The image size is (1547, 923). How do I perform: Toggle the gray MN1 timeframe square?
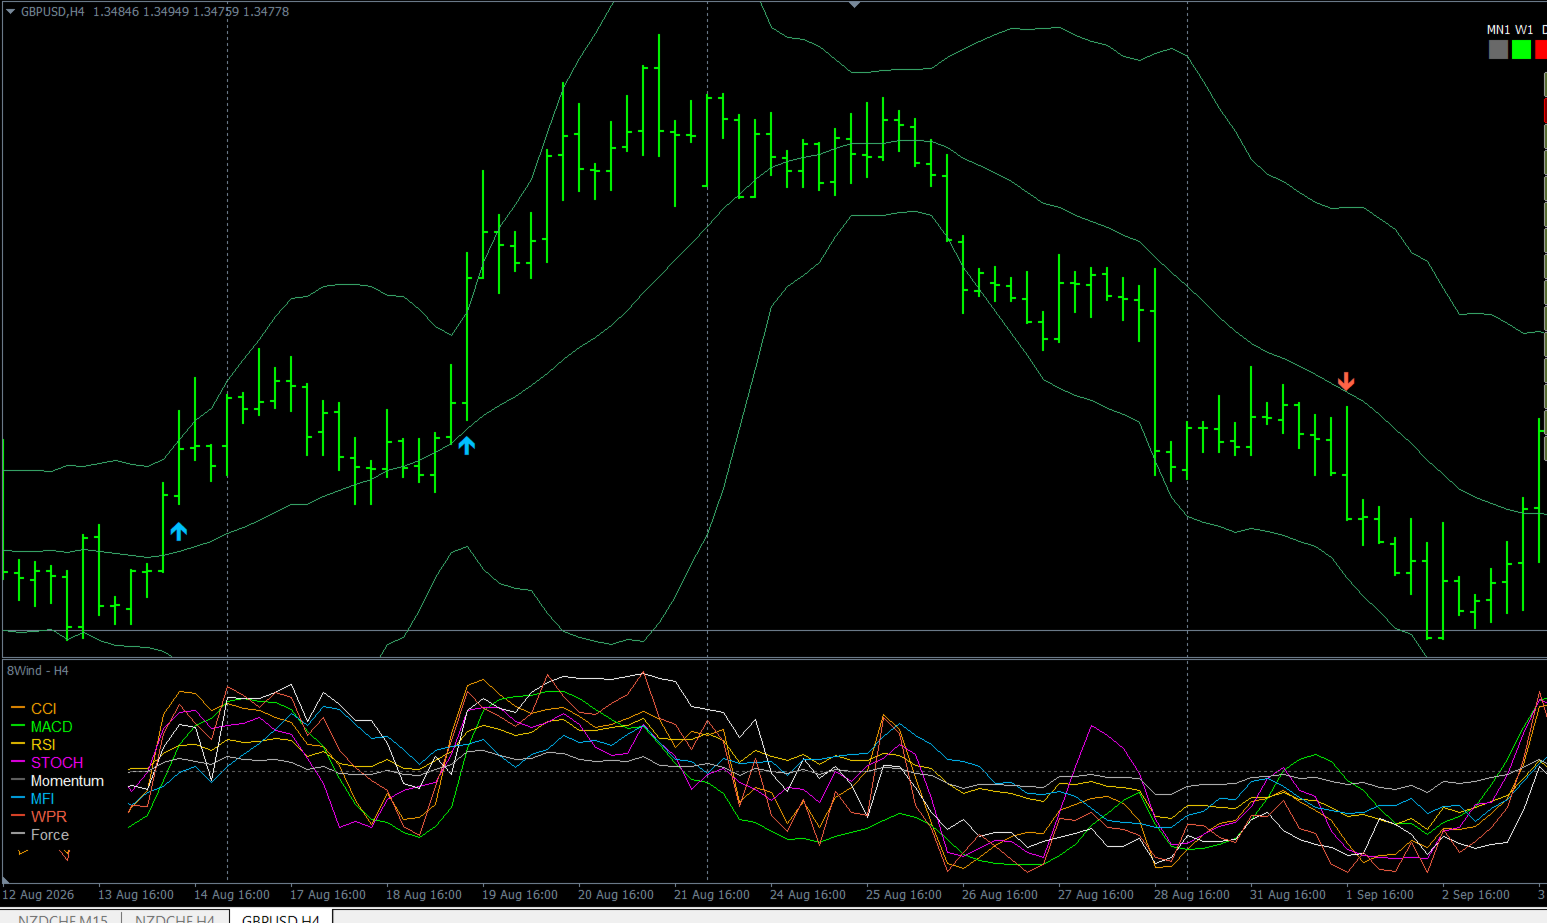click(x=1498, y=49)
